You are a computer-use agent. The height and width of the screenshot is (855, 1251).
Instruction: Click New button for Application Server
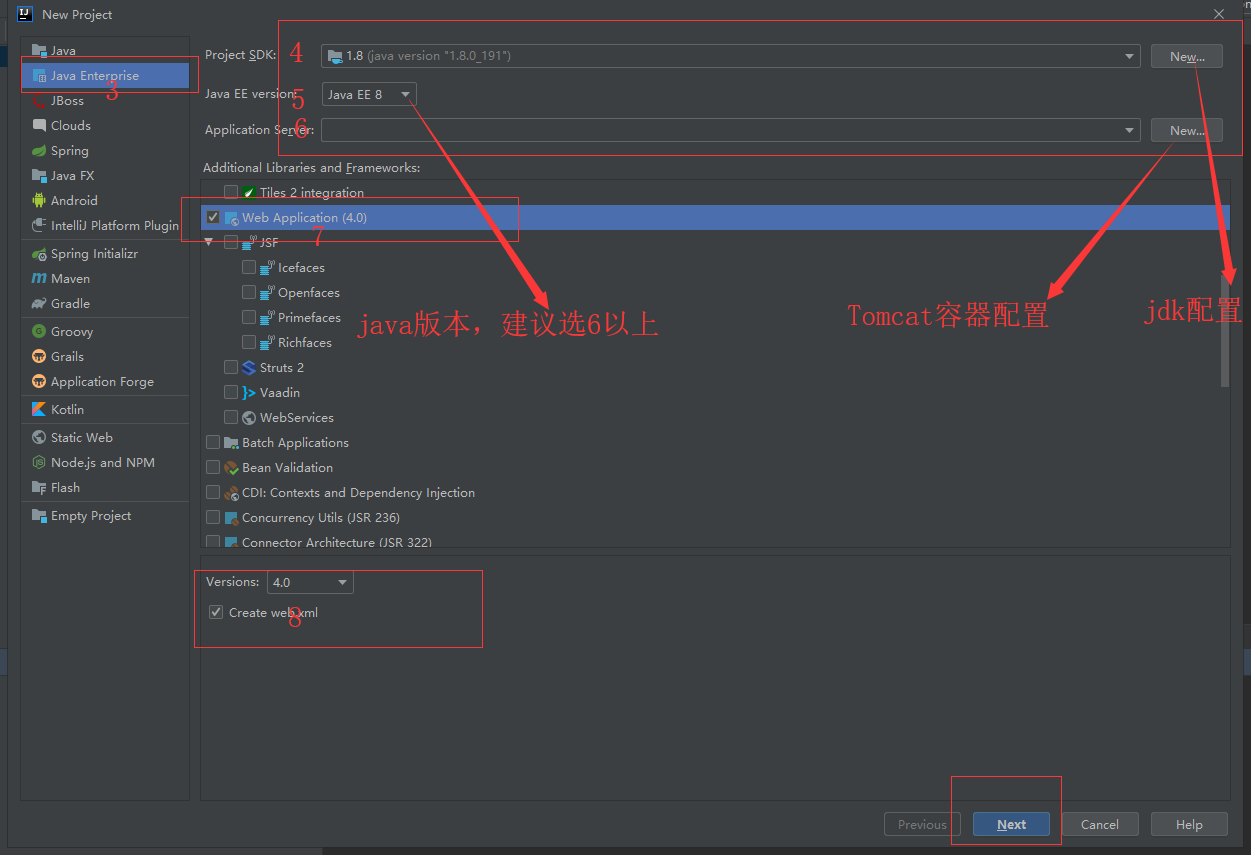(1186, 130)
